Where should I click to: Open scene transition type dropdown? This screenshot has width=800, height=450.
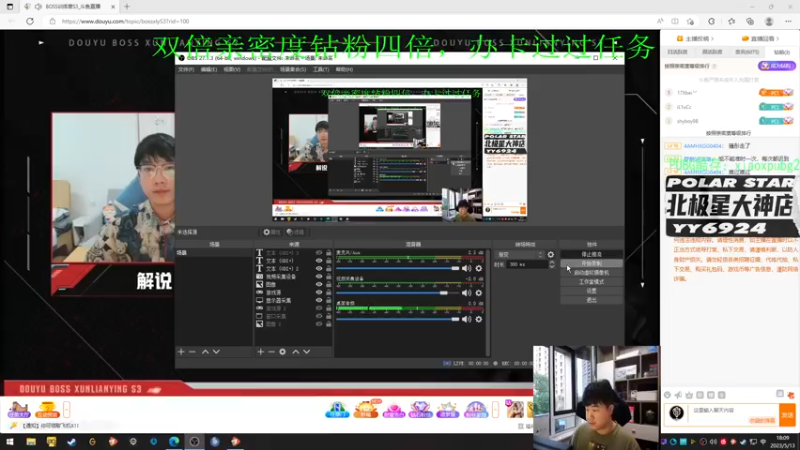pos(520,255)
